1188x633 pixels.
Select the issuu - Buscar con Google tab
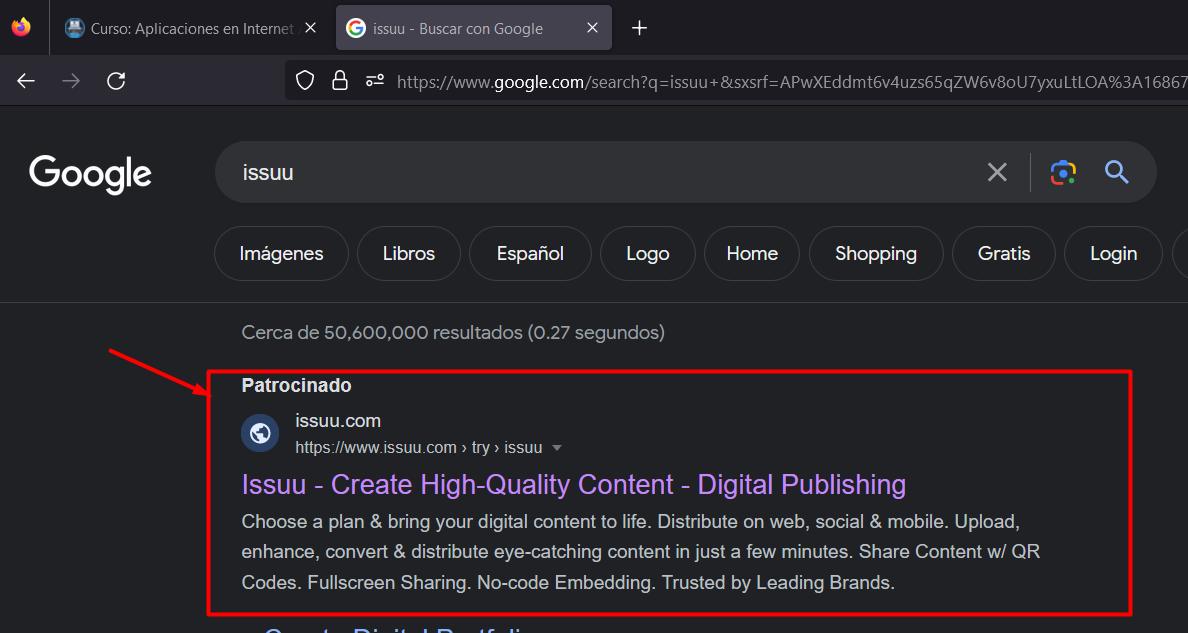point(474,28)
